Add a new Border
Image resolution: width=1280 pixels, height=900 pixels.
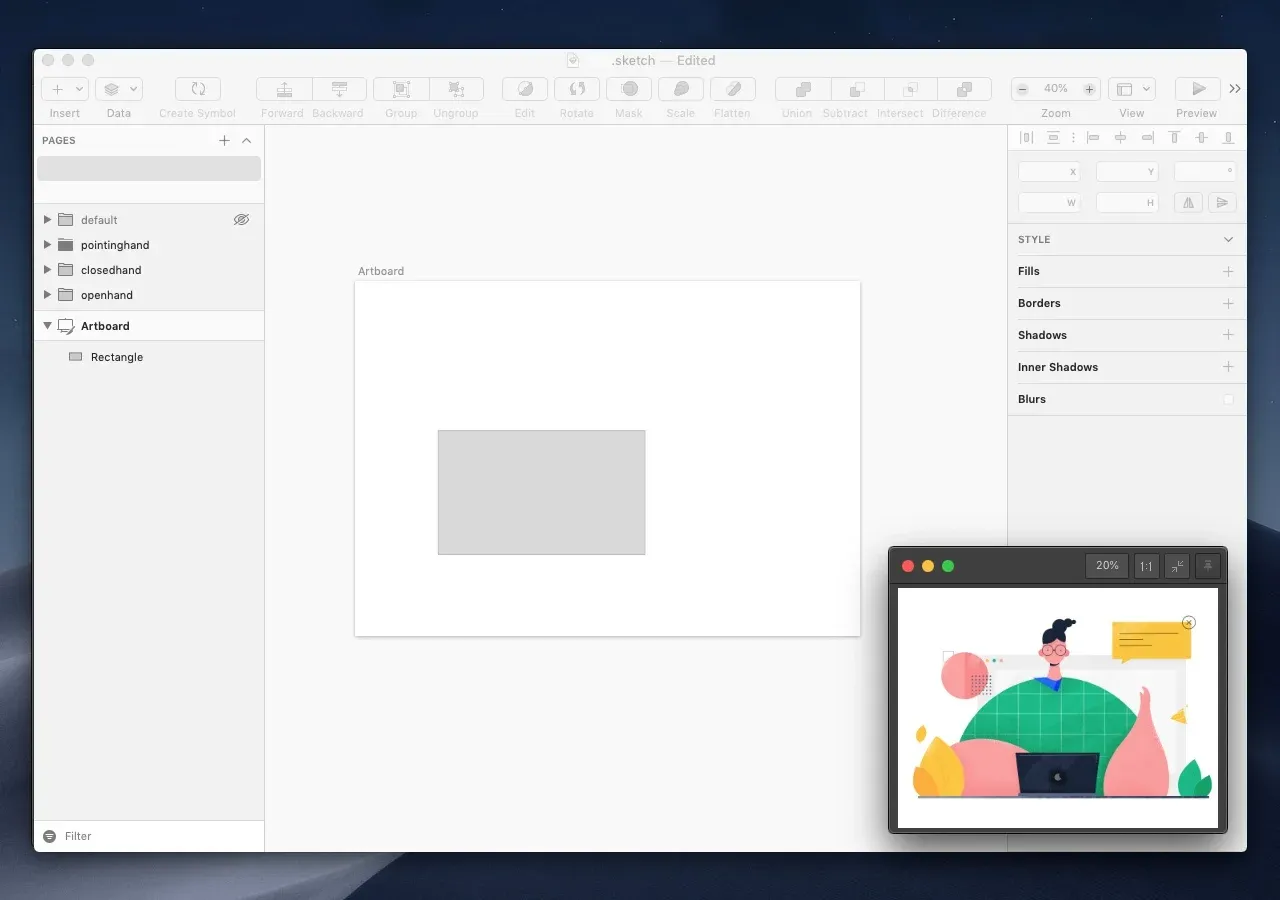[x=1228, y=303]
